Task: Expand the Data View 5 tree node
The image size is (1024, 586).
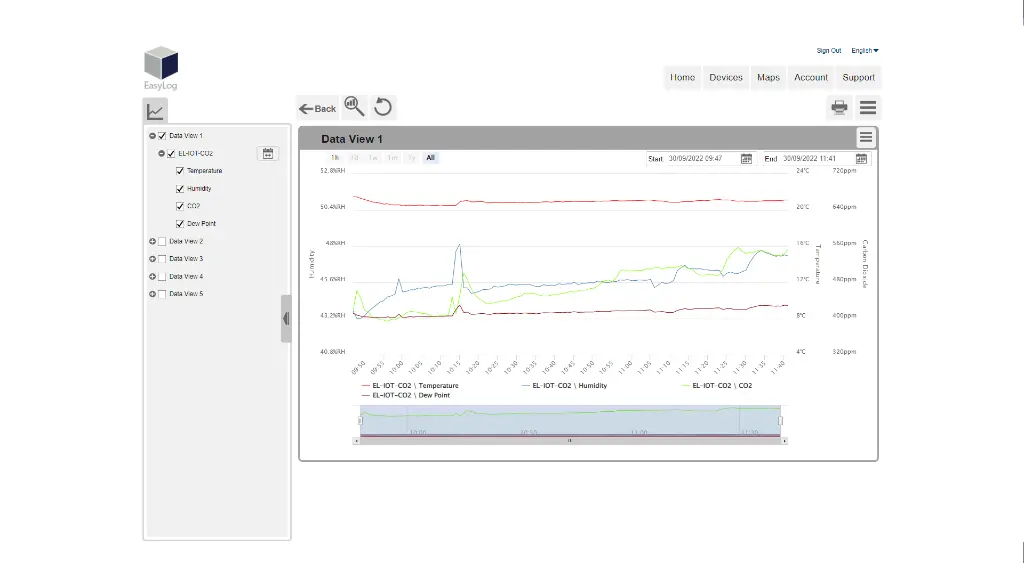Action: [152, 294]
